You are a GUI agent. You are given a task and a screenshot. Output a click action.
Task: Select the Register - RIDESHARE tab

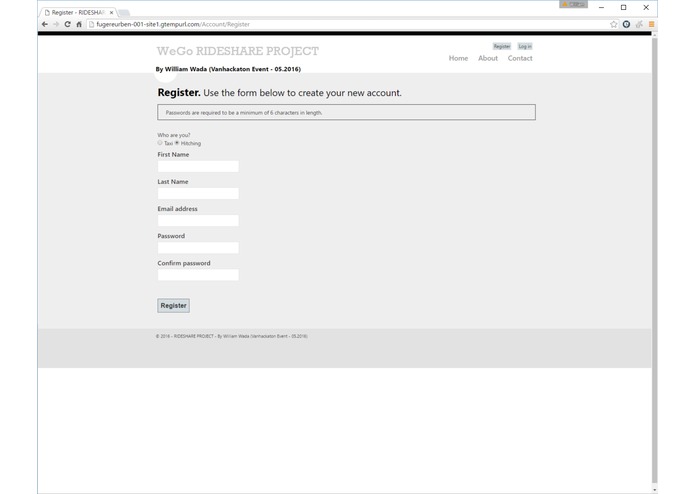point(78,12)
